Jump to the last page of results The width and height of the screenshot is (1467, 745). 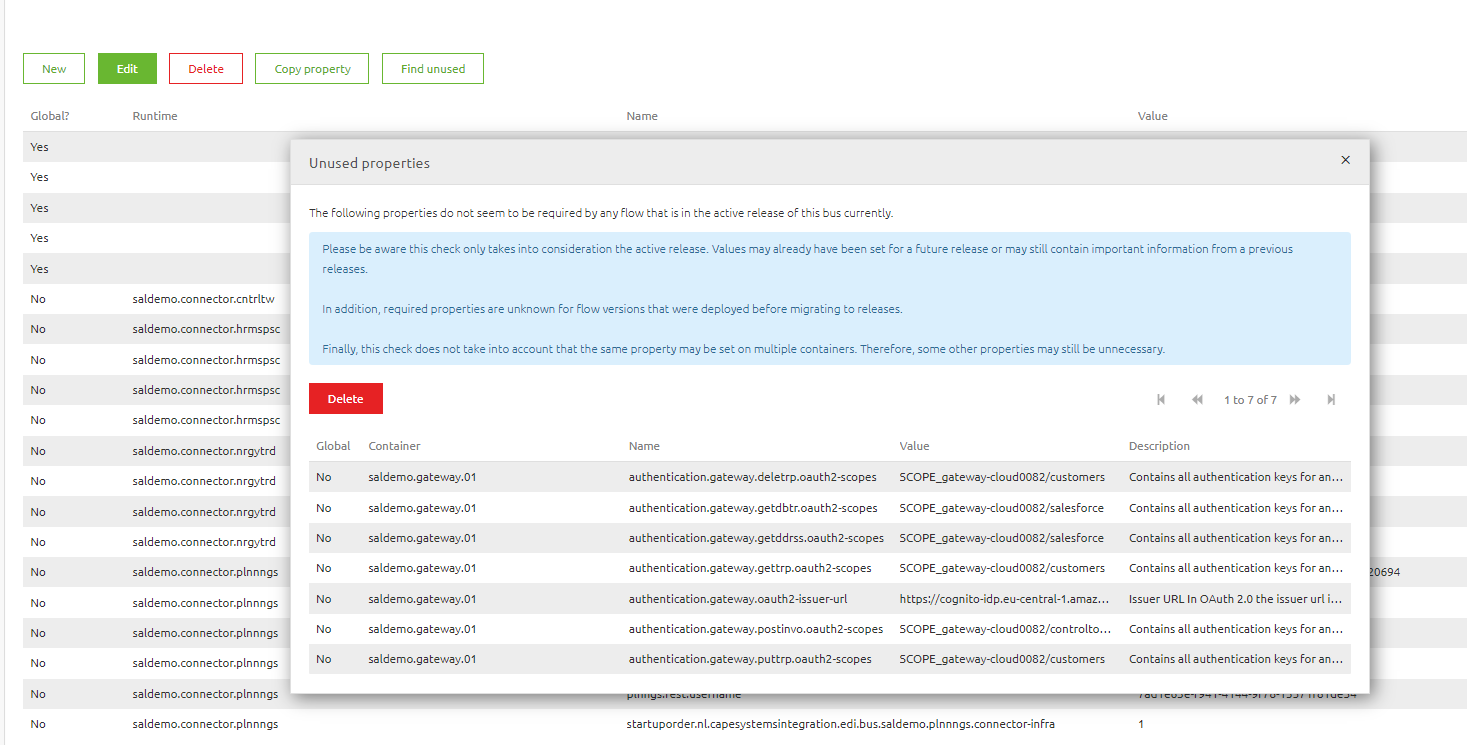click(1331, 399)
